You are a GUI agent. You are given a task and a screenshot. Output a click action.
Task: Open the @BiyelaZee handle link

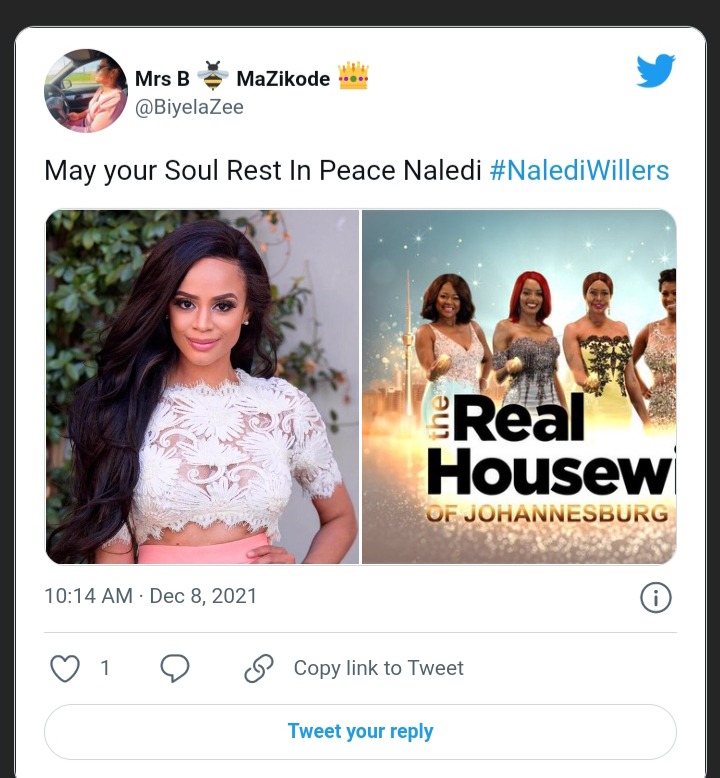pos(189,107)
